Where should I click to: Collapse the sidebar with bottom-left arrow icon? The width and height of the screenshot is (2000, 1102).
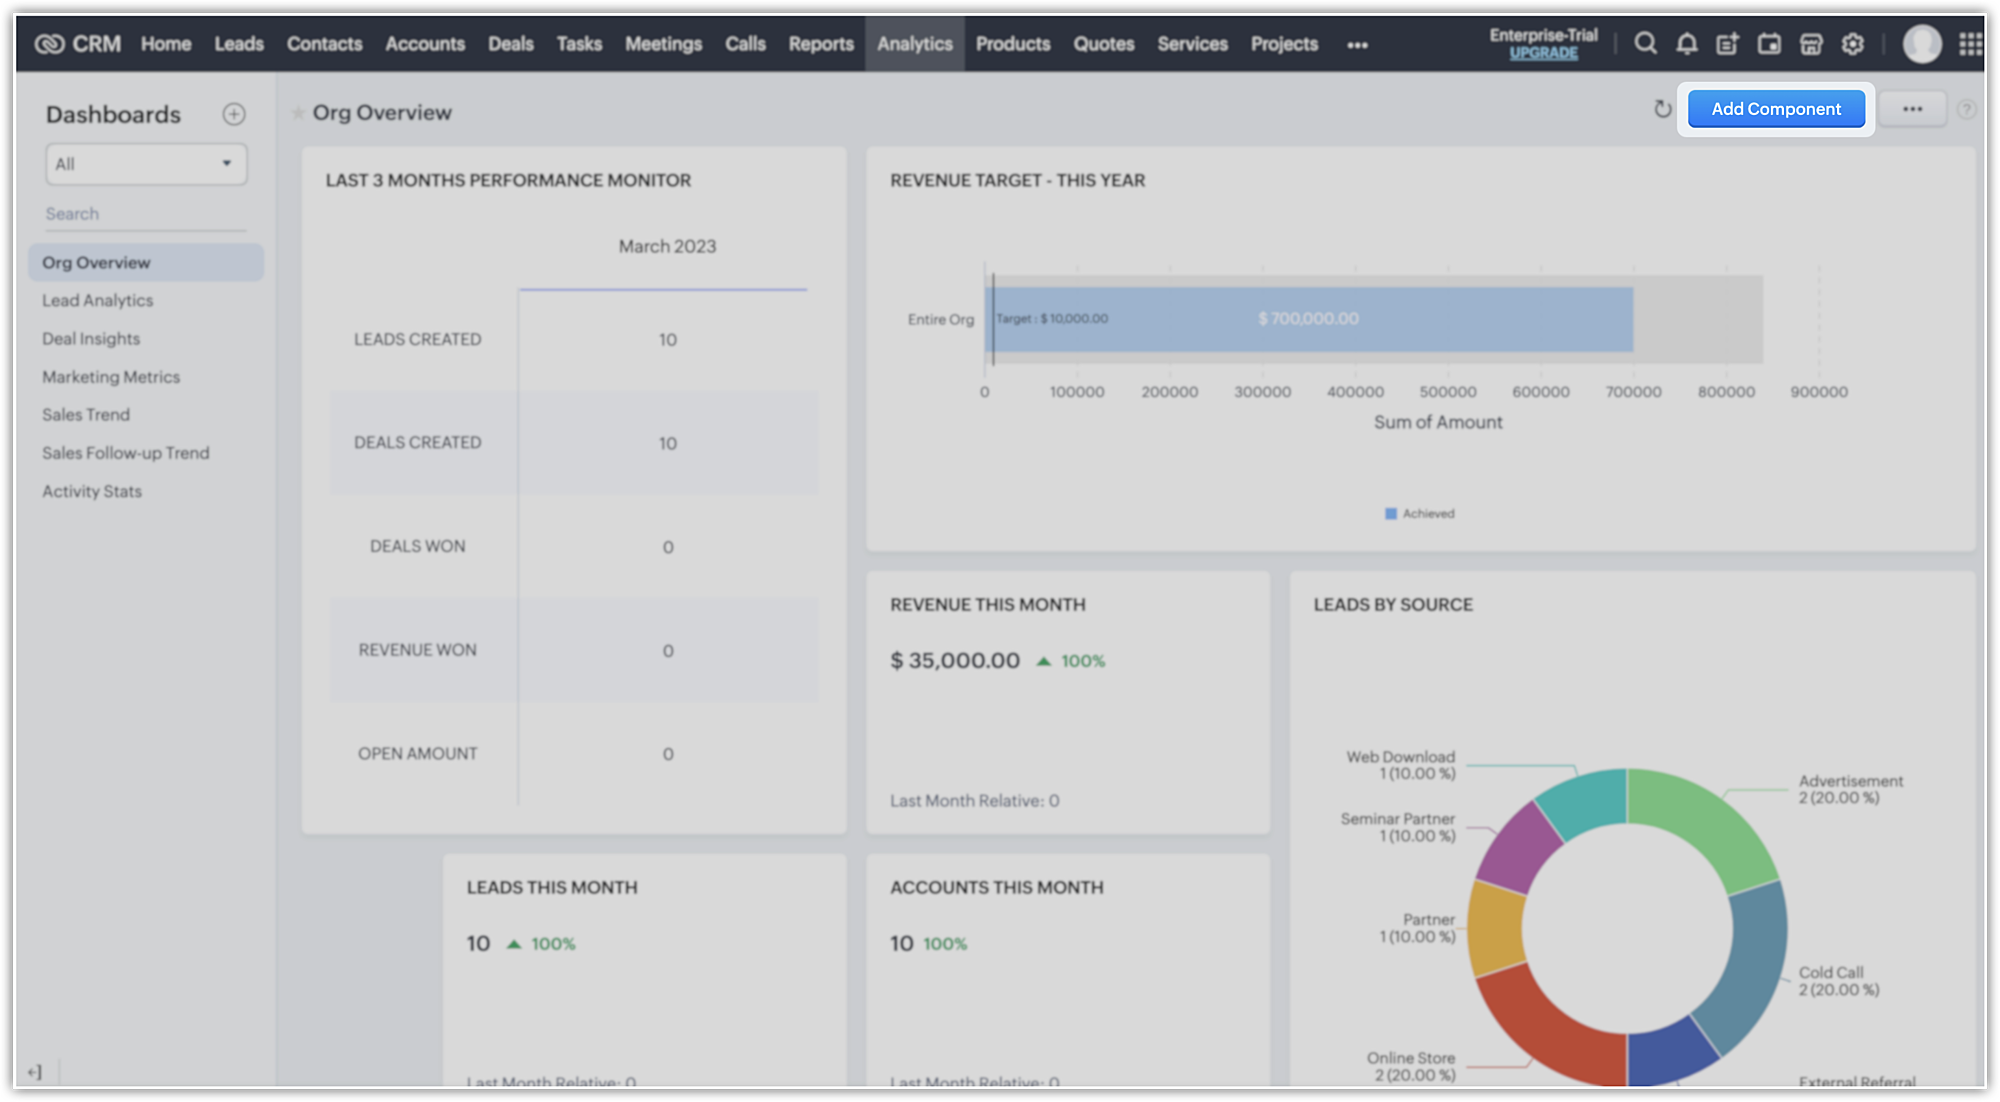pos(35,1072)
